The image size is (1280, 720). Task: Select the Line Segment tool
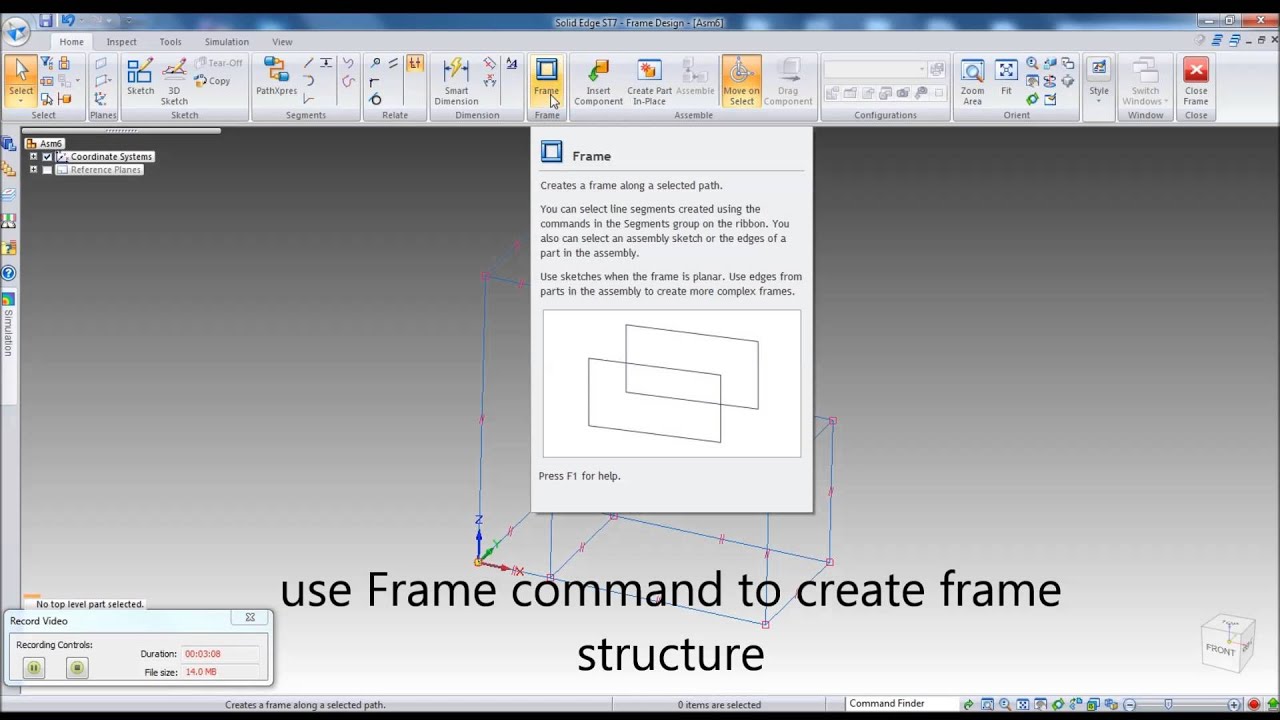pyautogui.click(x=308, y=63)
